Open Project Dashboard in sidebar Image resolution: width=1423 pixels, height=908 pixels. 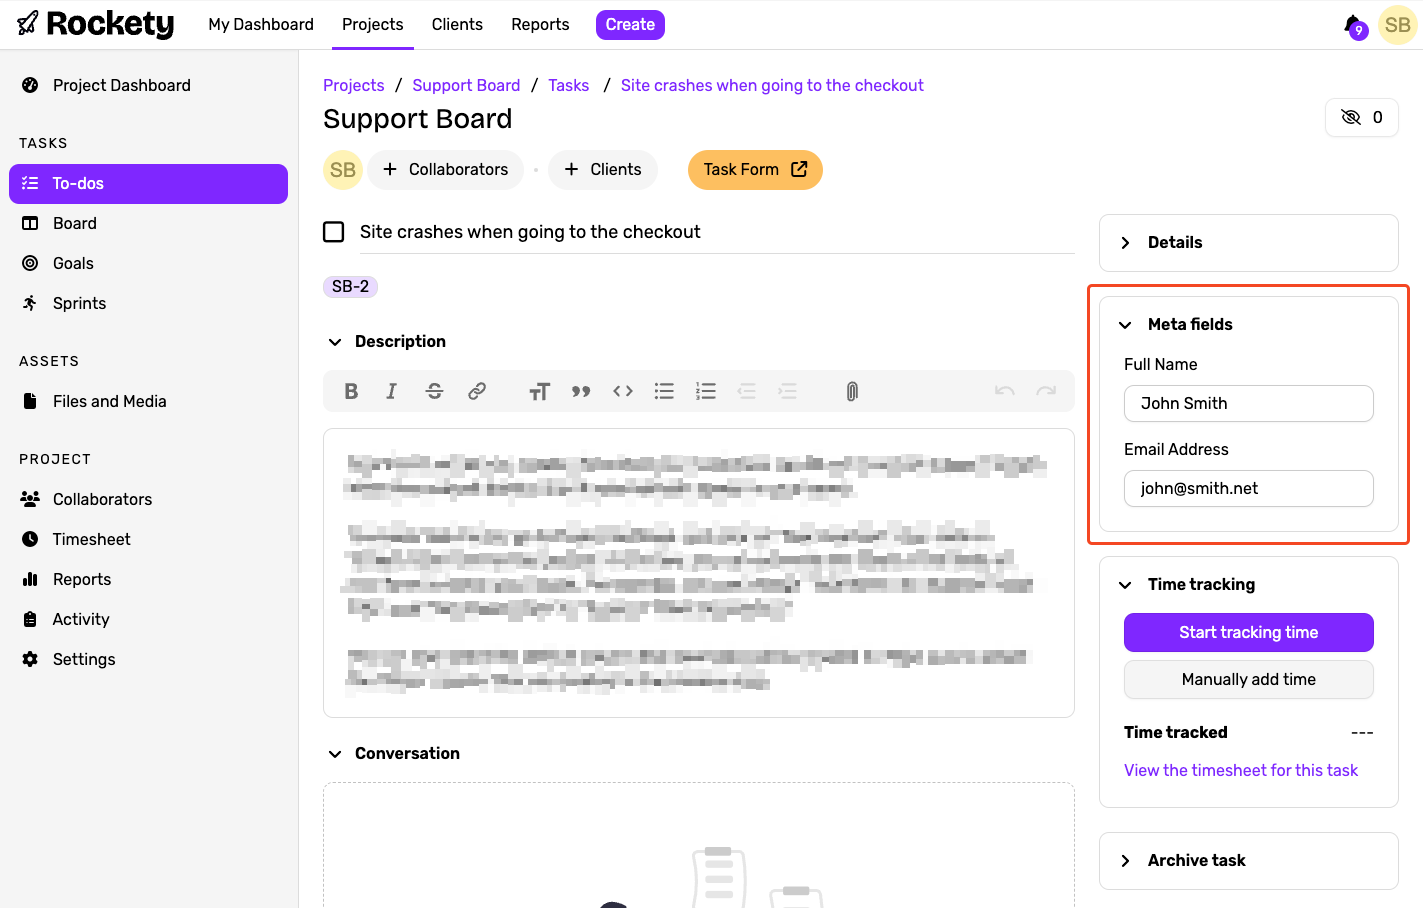point(149,85)
